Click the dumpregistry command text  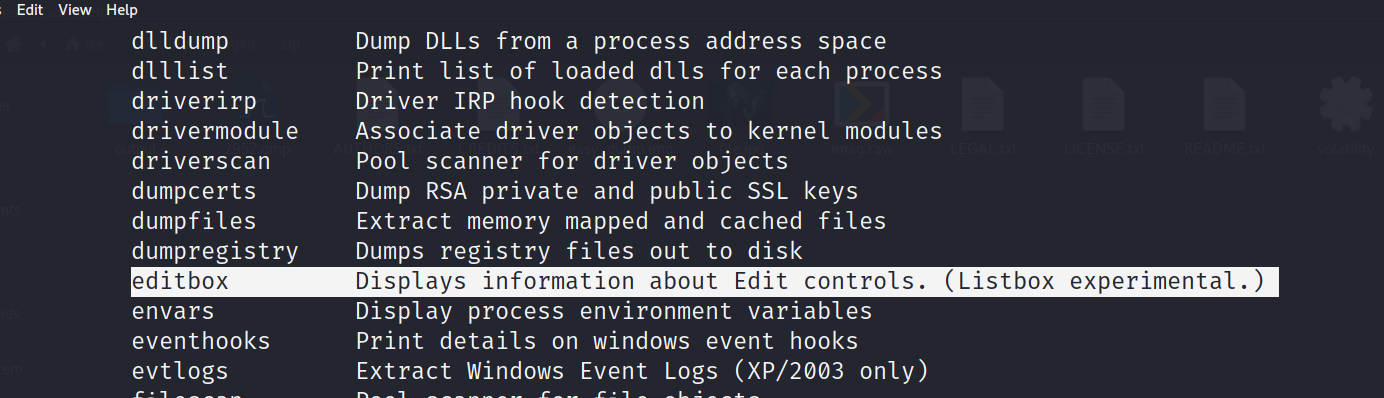215,252
